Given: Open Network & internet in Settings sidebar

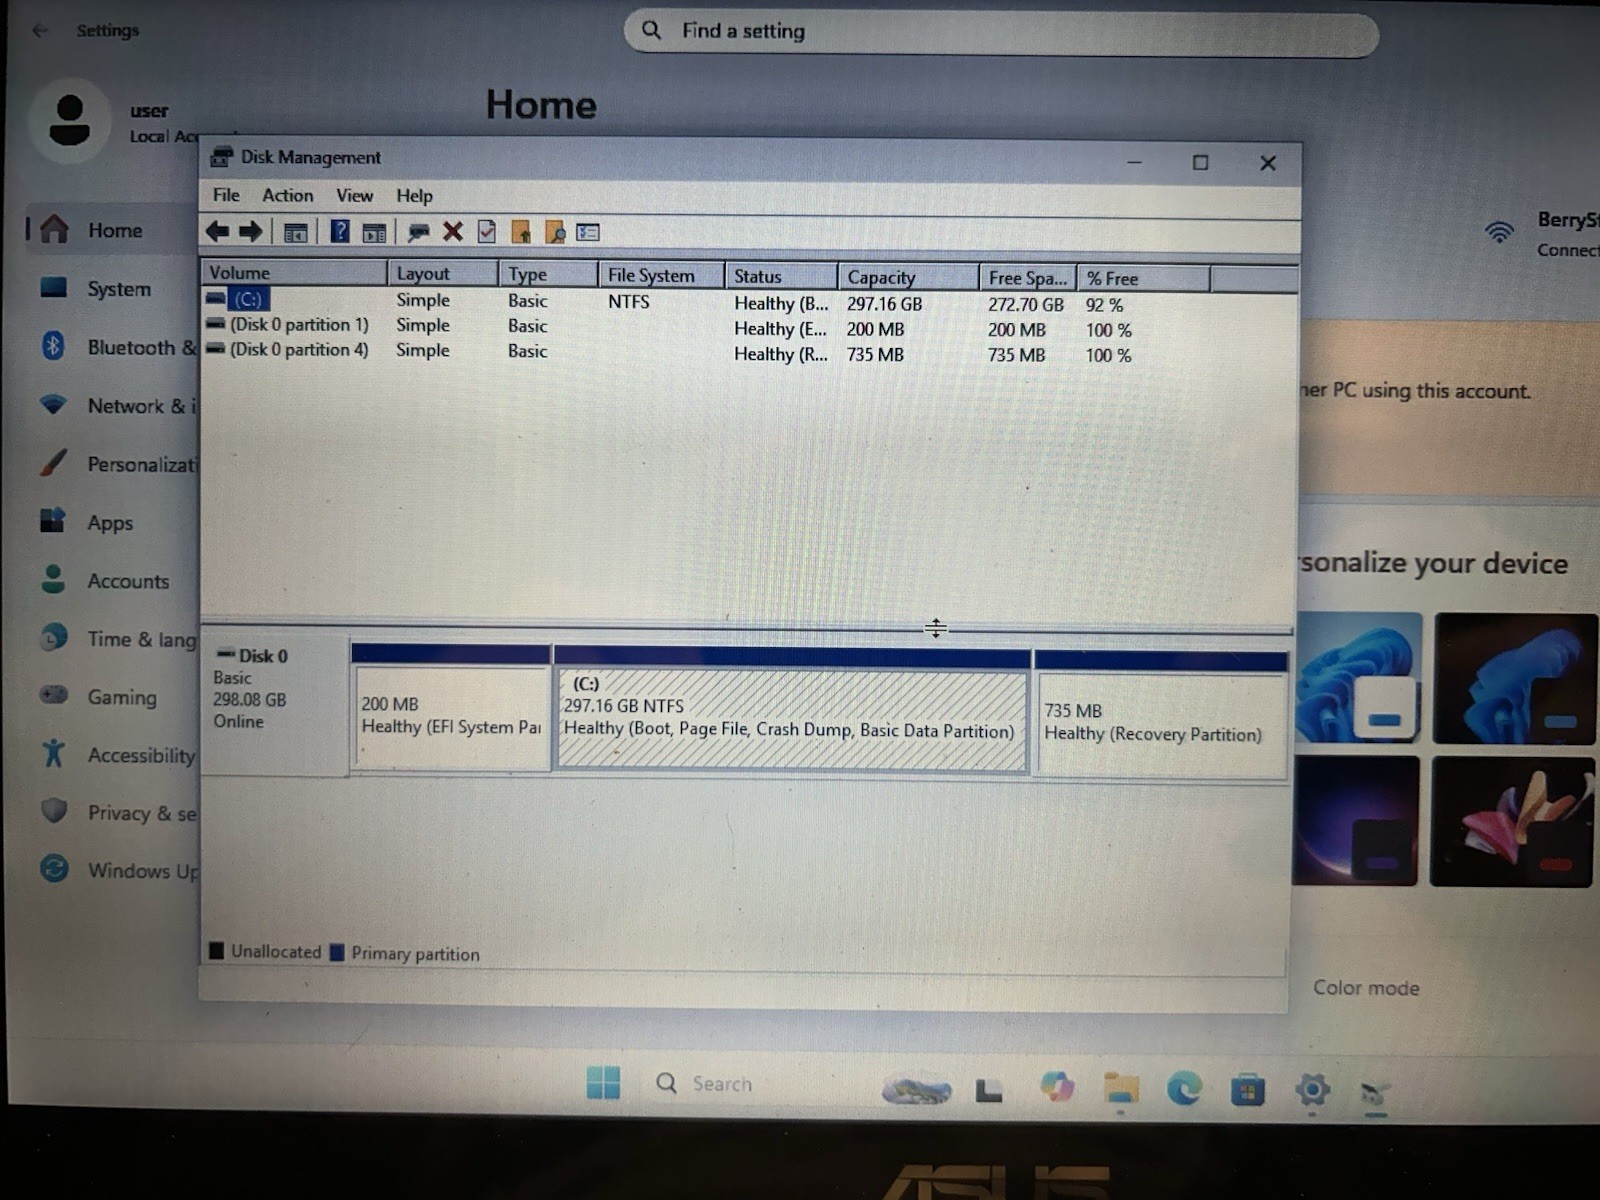Looking at the screenshot, I should click(110, 405).
